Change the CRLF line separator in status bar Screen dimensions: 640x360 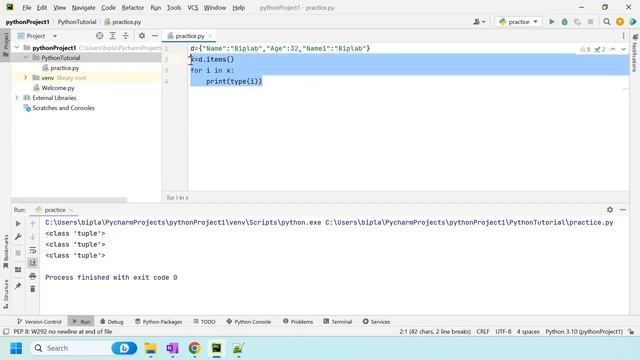tap(483, 331)
